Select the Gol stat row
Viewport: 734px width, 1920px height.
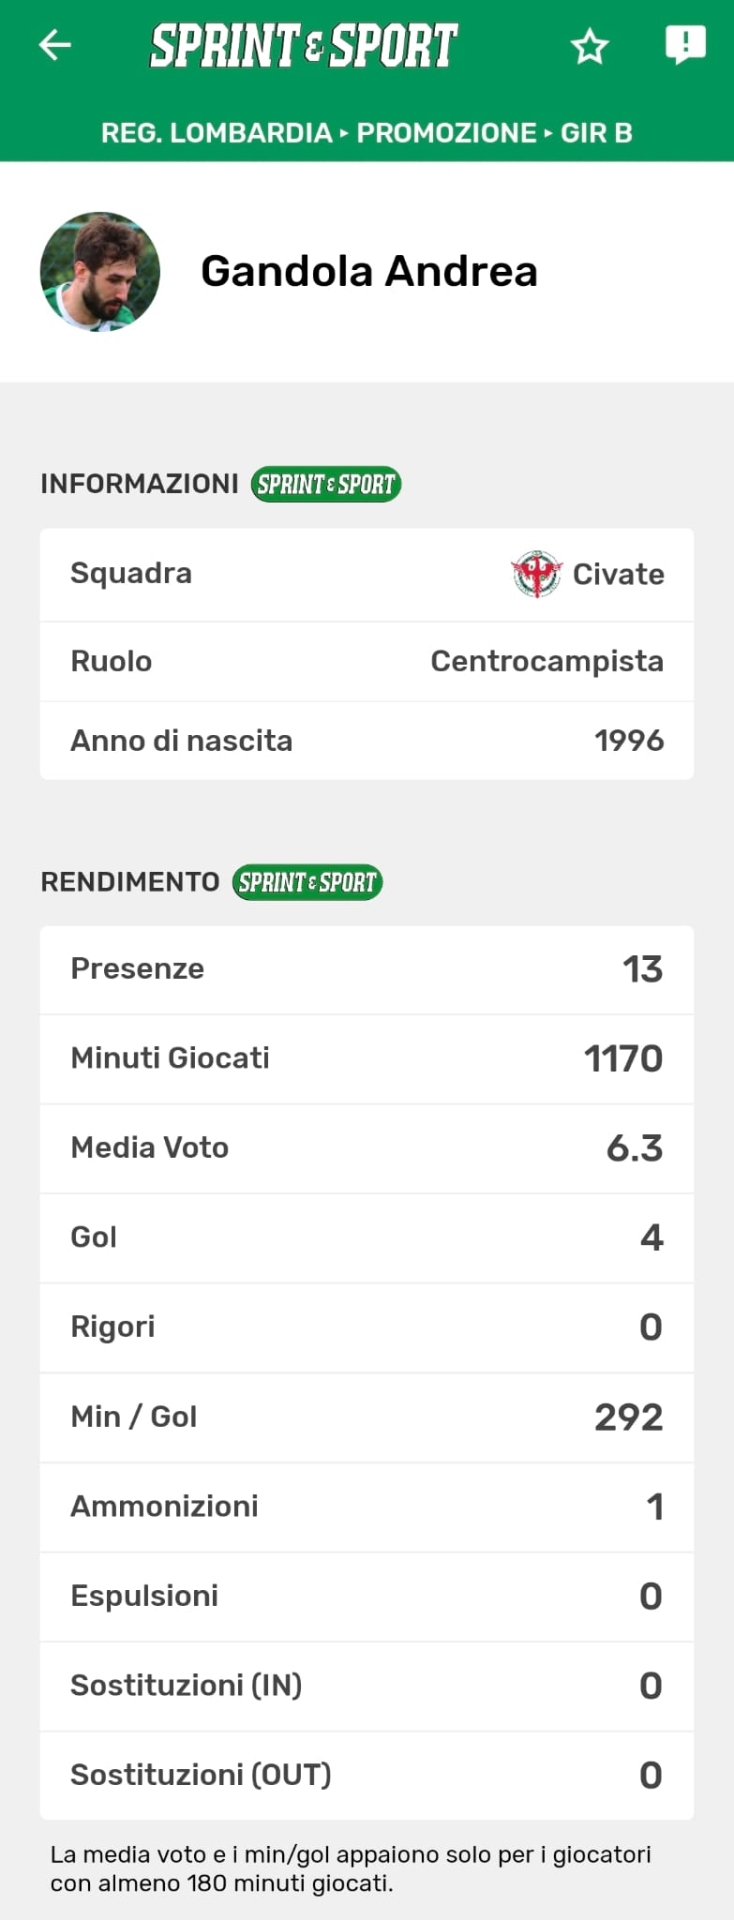366,1237
